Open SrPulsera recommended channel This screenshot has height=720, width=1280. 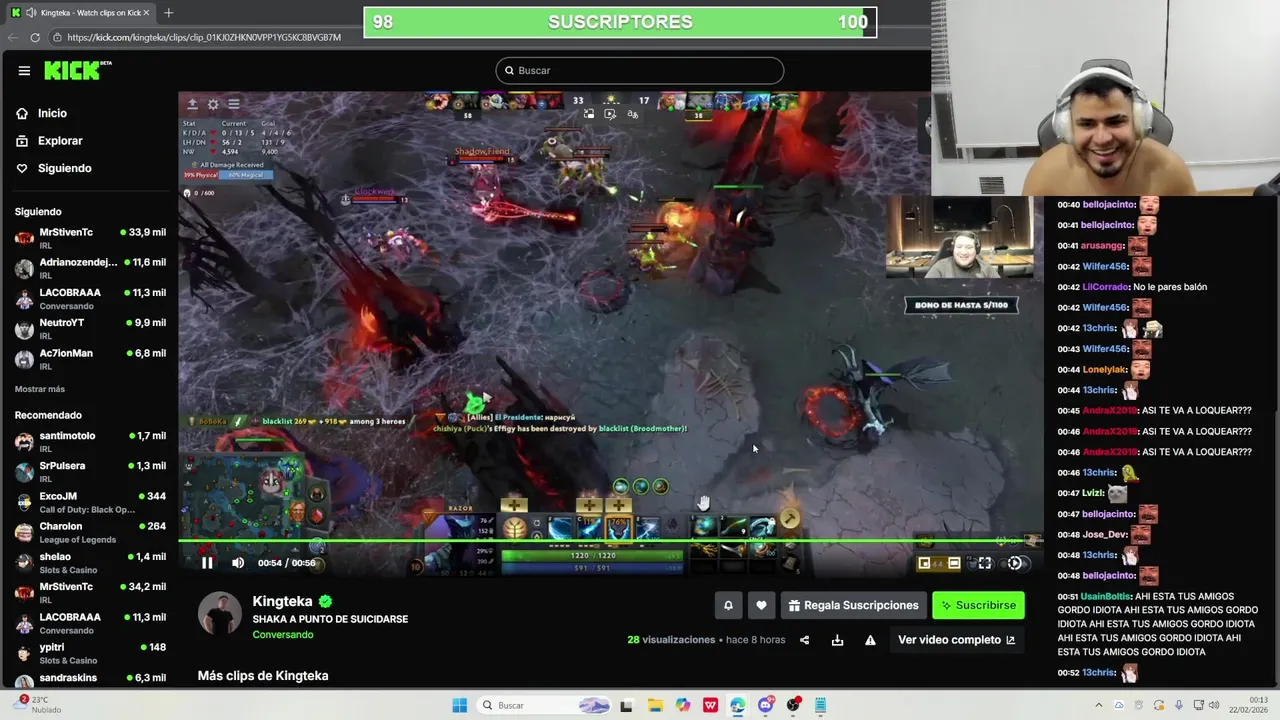coord(90,471)
